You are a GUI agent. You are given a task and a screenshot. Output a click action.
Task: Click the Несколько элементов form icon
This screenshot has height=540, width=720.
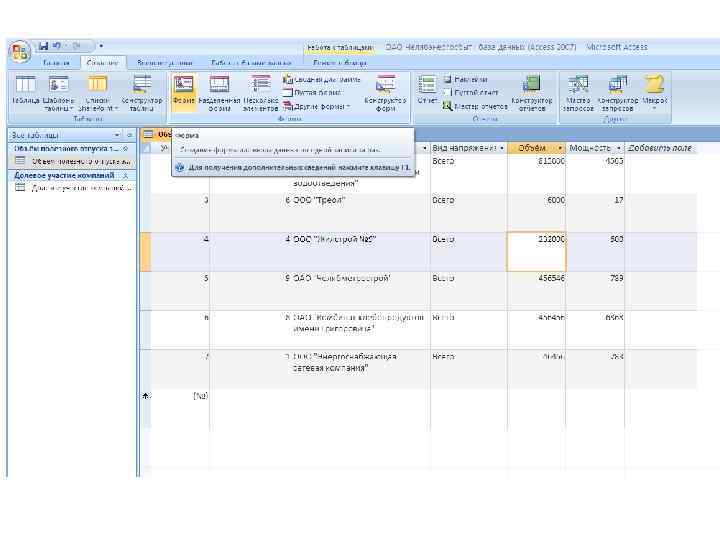(261, 93)
